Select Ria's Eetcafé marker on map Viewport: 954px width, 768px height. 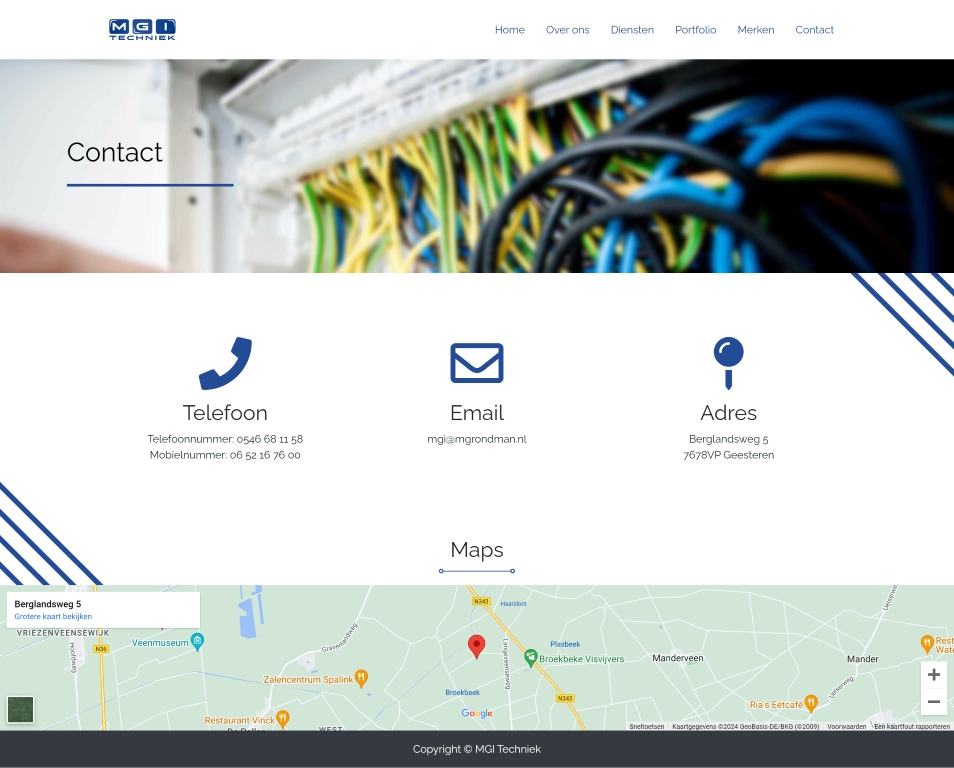pyautogui.click(x=811, y=703)
